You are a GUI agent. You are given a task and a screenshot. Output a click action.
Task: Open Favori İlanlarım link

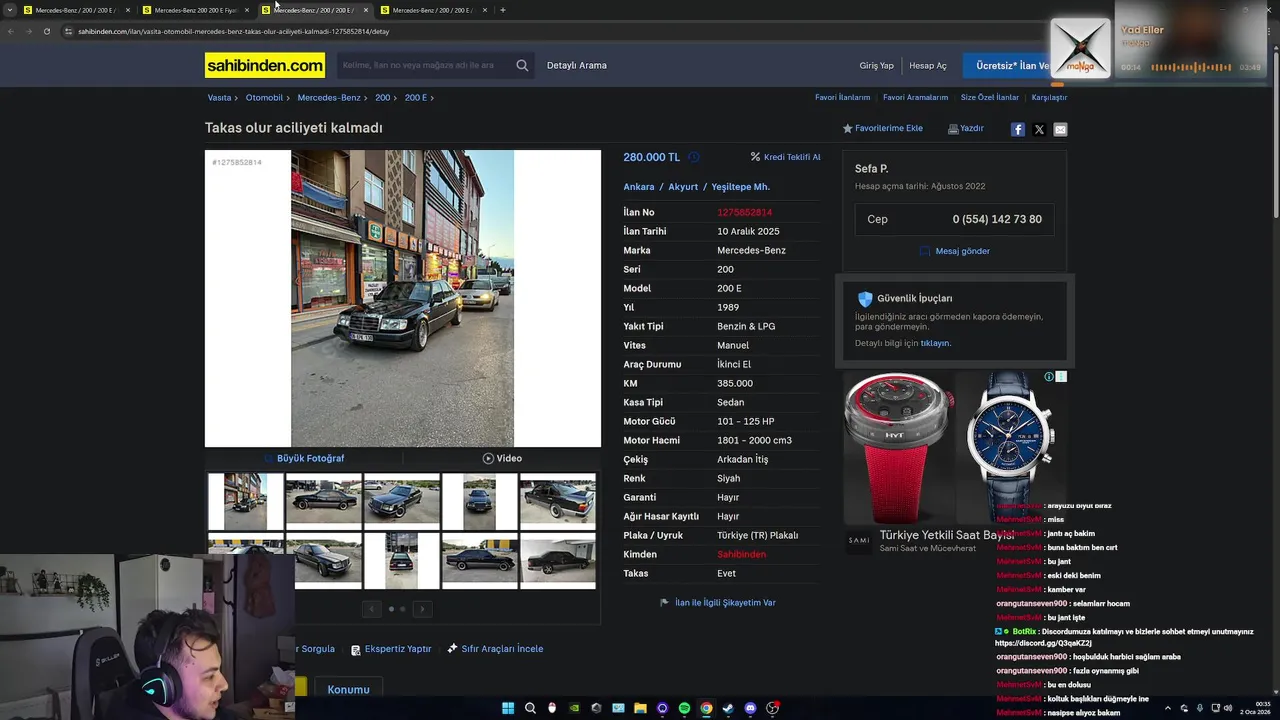(x=842, y=97)
